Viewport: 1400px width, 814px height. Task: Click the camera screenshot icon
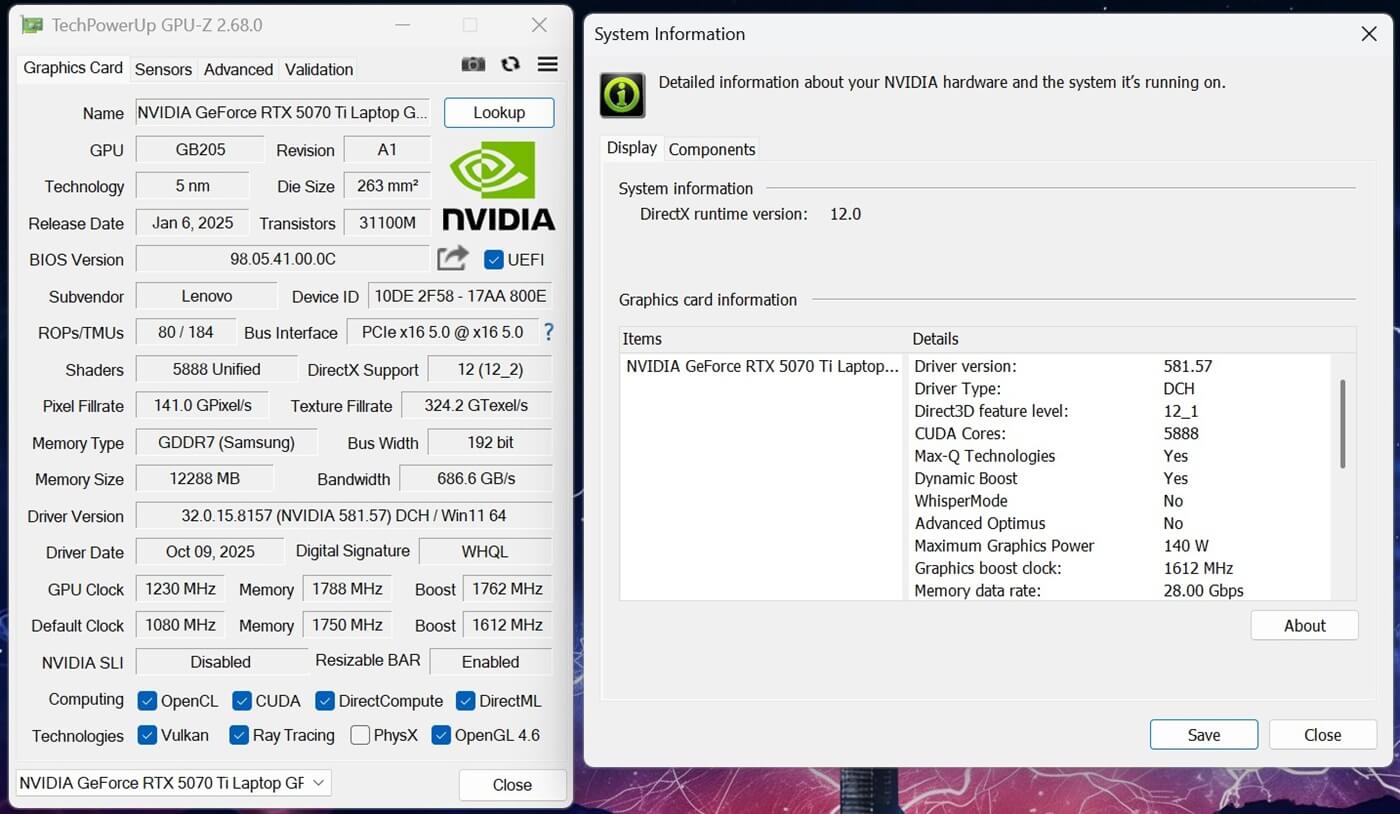click(x=473, y=64)
